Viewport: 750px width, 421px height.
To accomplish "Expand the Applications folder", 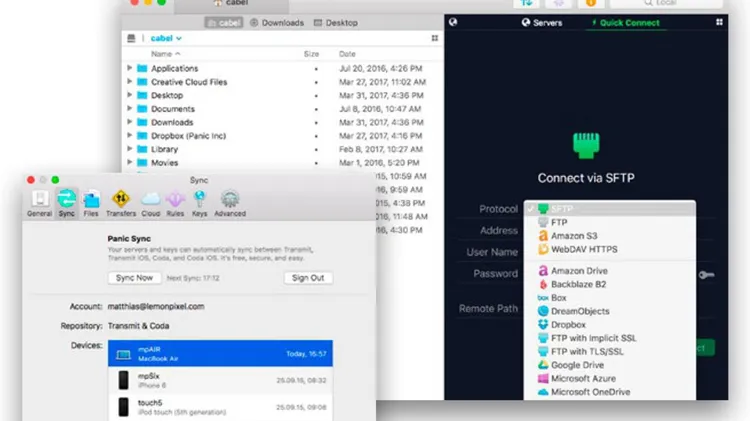I will pyautogui.click(x=129, y=68).
